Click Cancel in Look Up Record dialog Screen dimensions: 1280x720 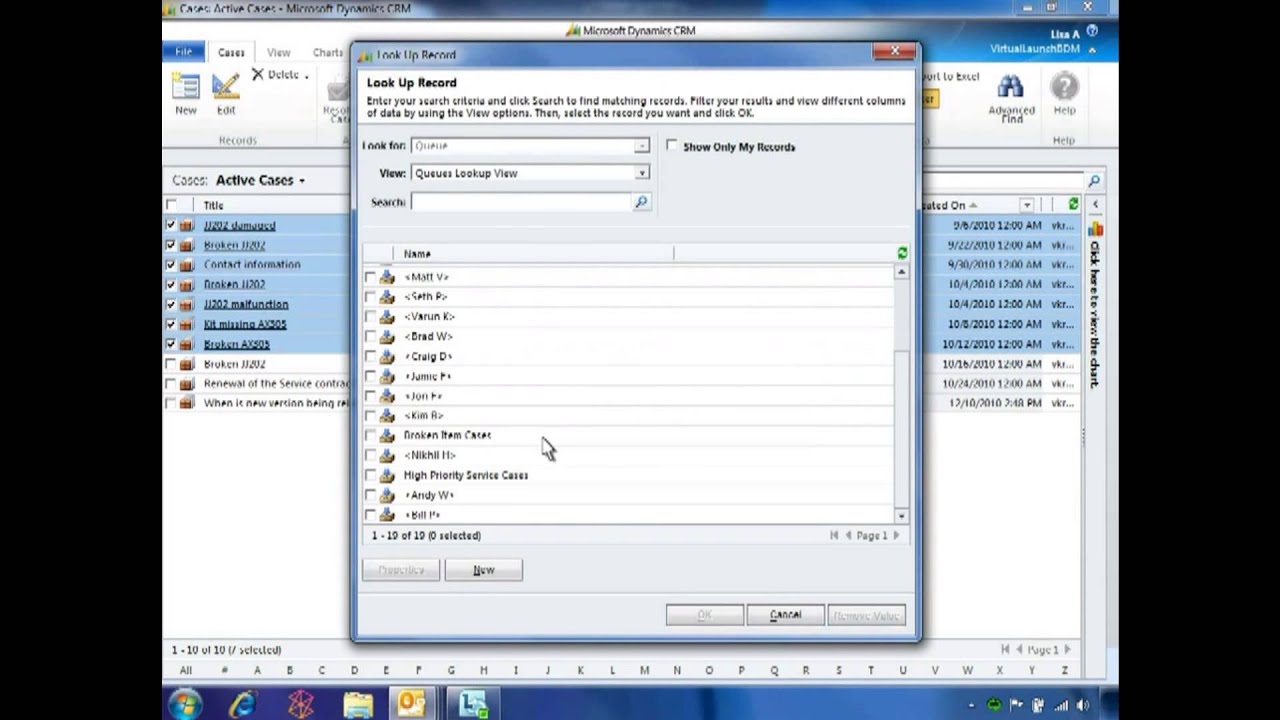785,615
